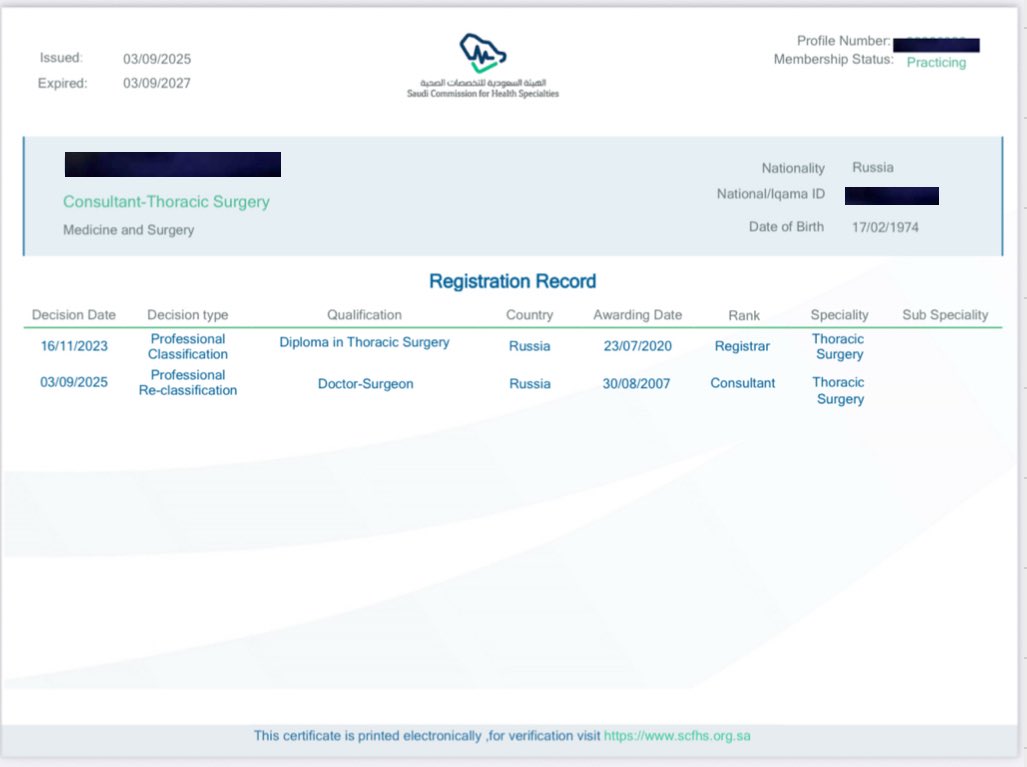Click awarding date 23/07/2020

[x=637, y=346]
